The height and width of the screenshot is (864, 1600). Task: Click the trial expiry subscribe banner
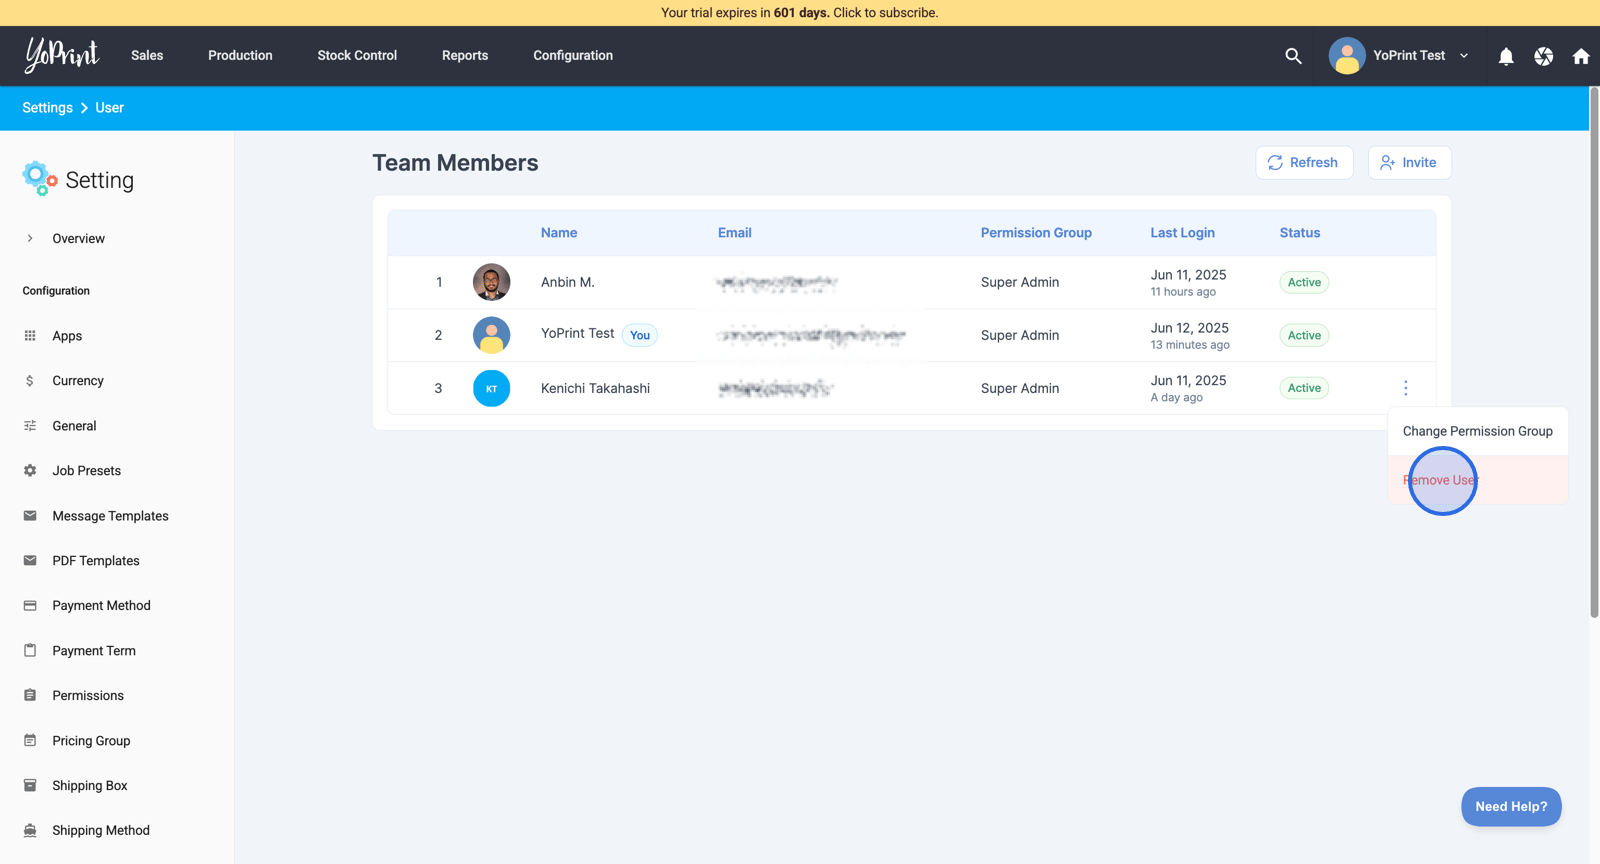[800, 13]
